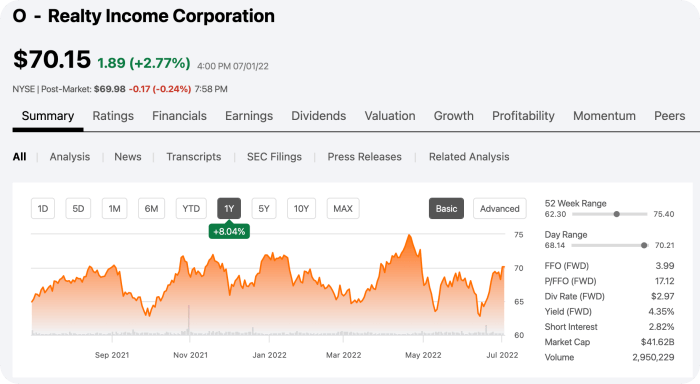Image resolution: width=700 pixels, height=384 pixels.
Task: Switch chart to 5Y range
Action: click(264, 209)
